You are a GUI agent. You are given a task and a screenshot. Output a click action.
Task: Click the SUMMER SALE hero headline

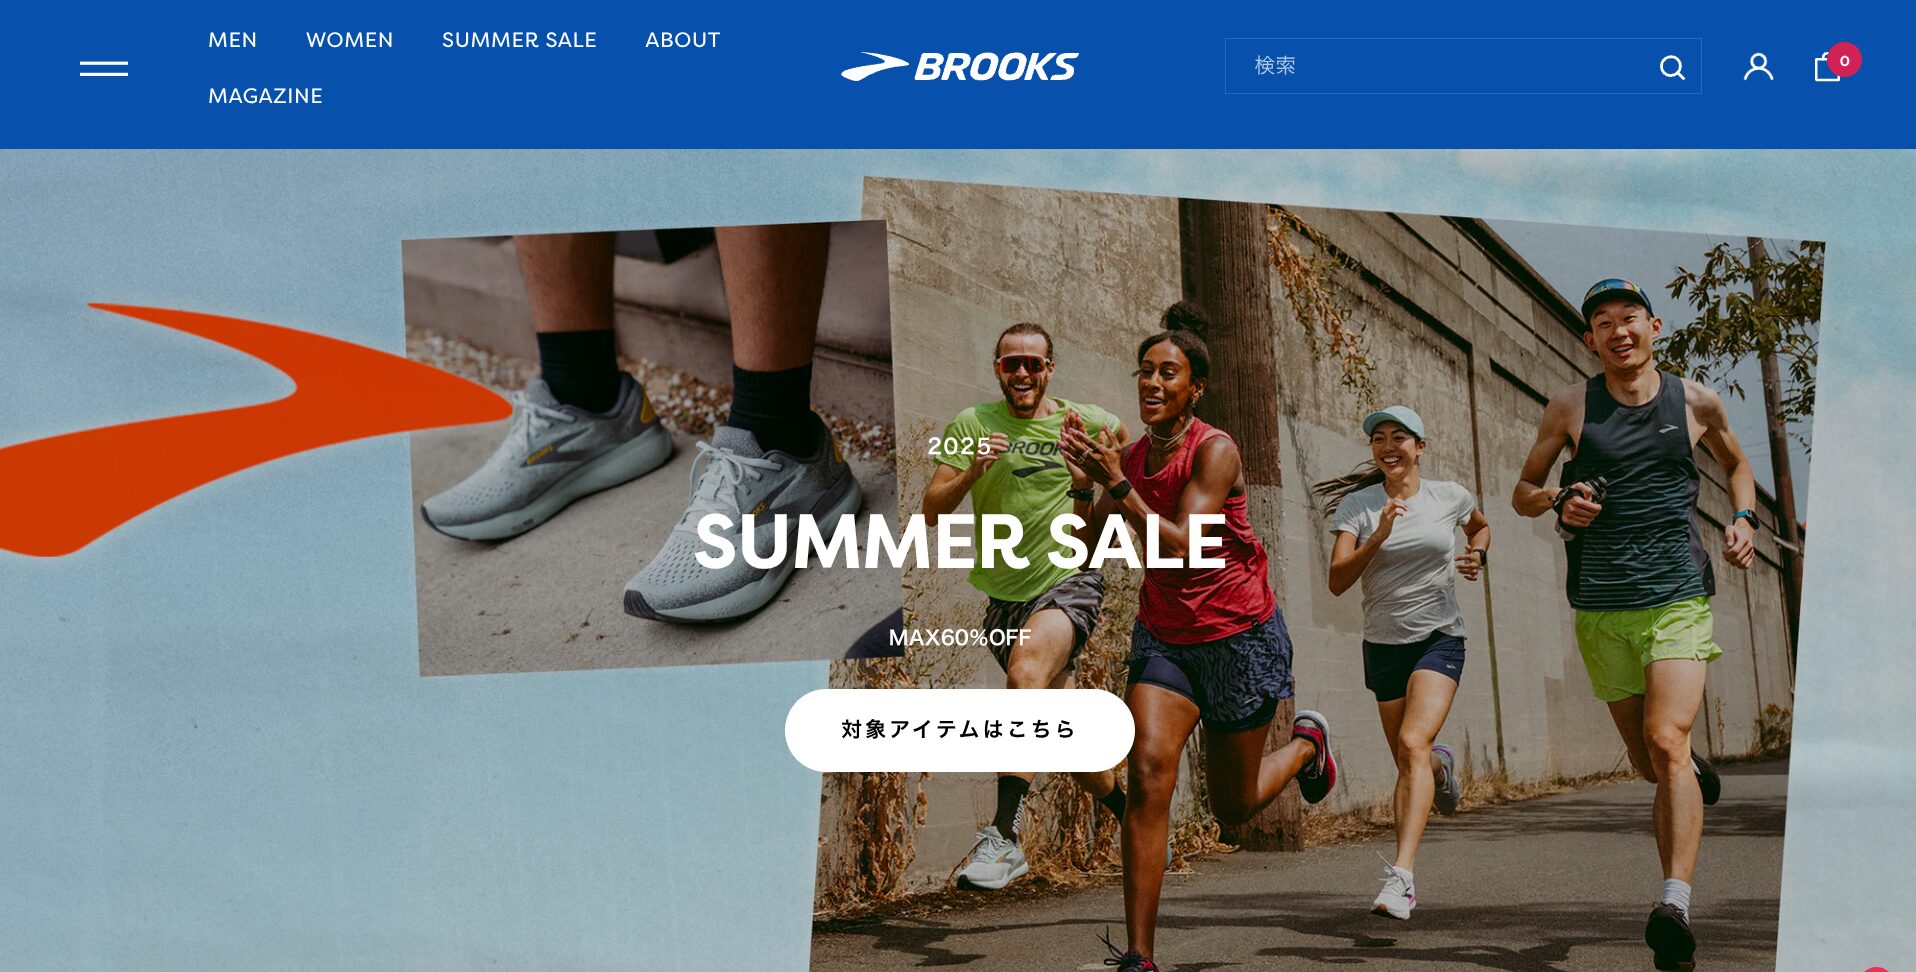(960, 542)
